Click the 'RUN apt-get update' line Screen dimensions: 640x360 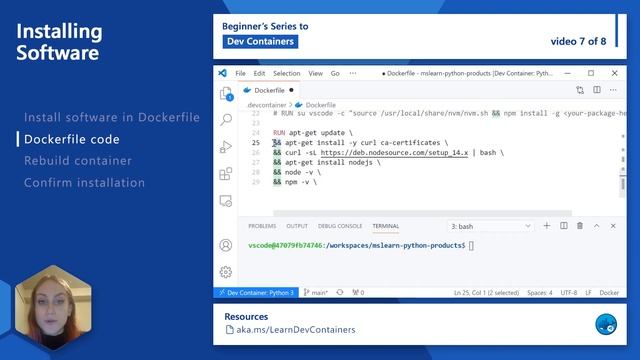pyautogui.click(x=313, y=133)
